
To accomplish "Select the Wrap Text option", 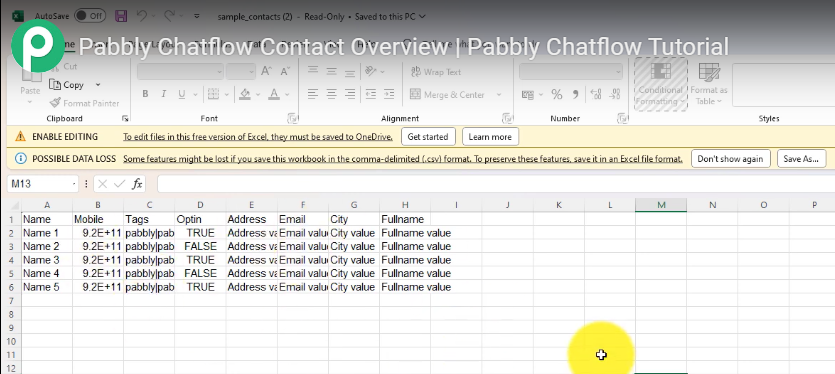I will click(436, 72).
